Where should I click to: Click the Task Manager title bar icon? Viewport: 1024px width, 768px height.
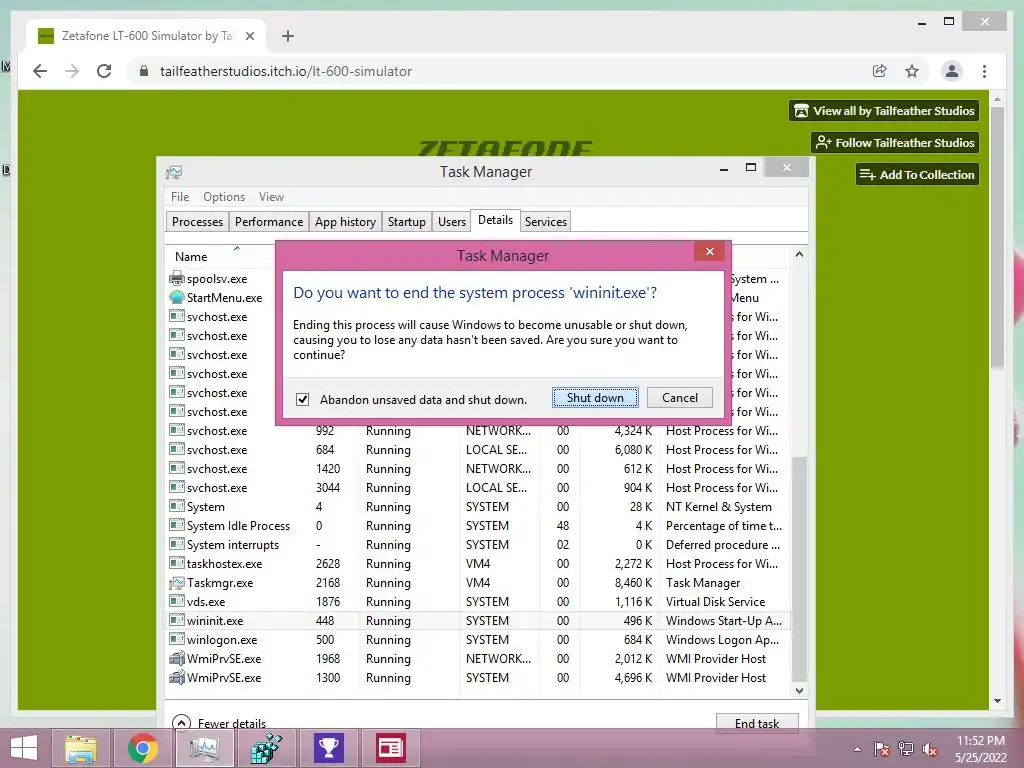click(174, 172)
